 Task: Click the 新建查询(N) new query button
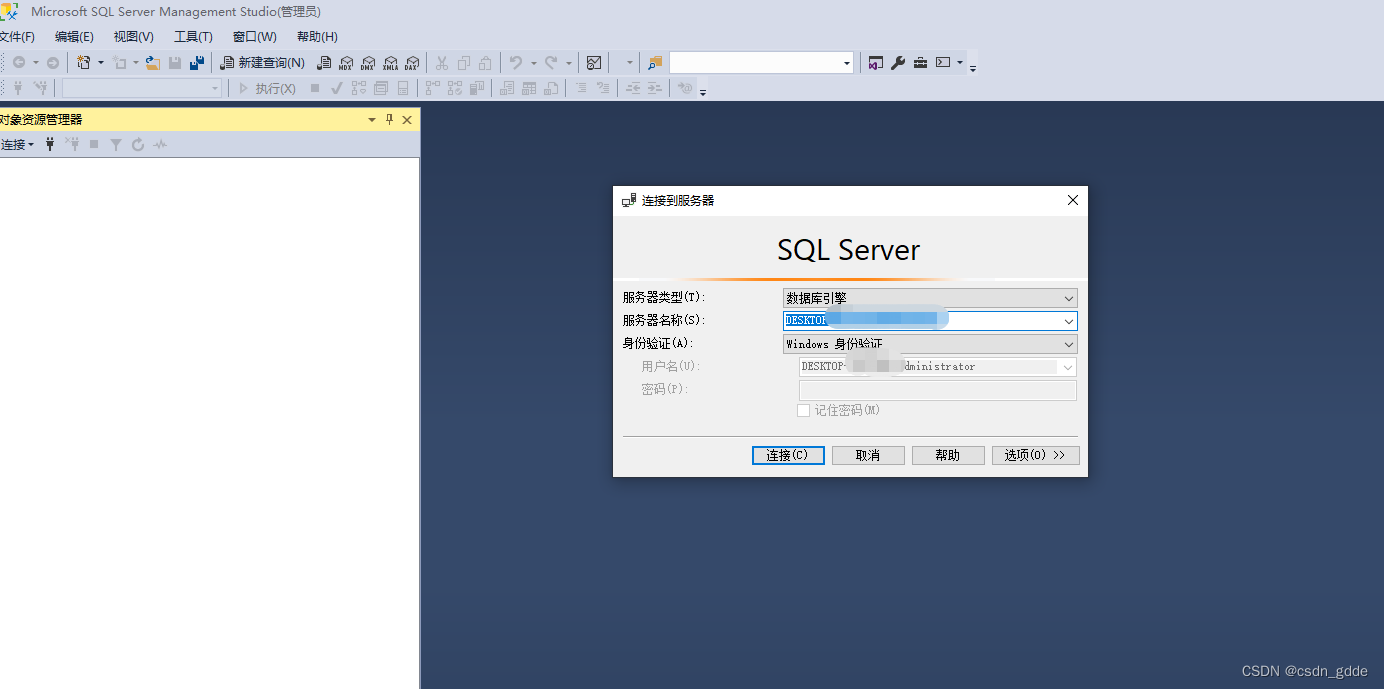263,62
